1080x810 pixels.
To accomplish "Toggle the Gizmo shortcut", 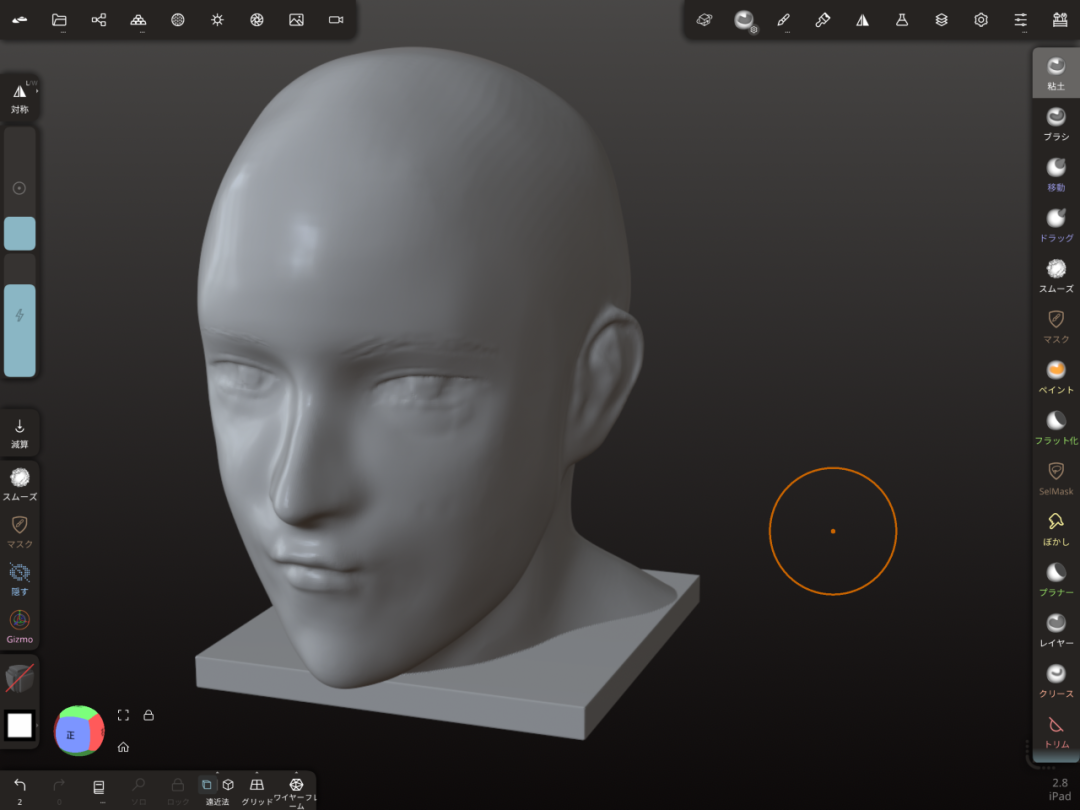I will point(19,626).
